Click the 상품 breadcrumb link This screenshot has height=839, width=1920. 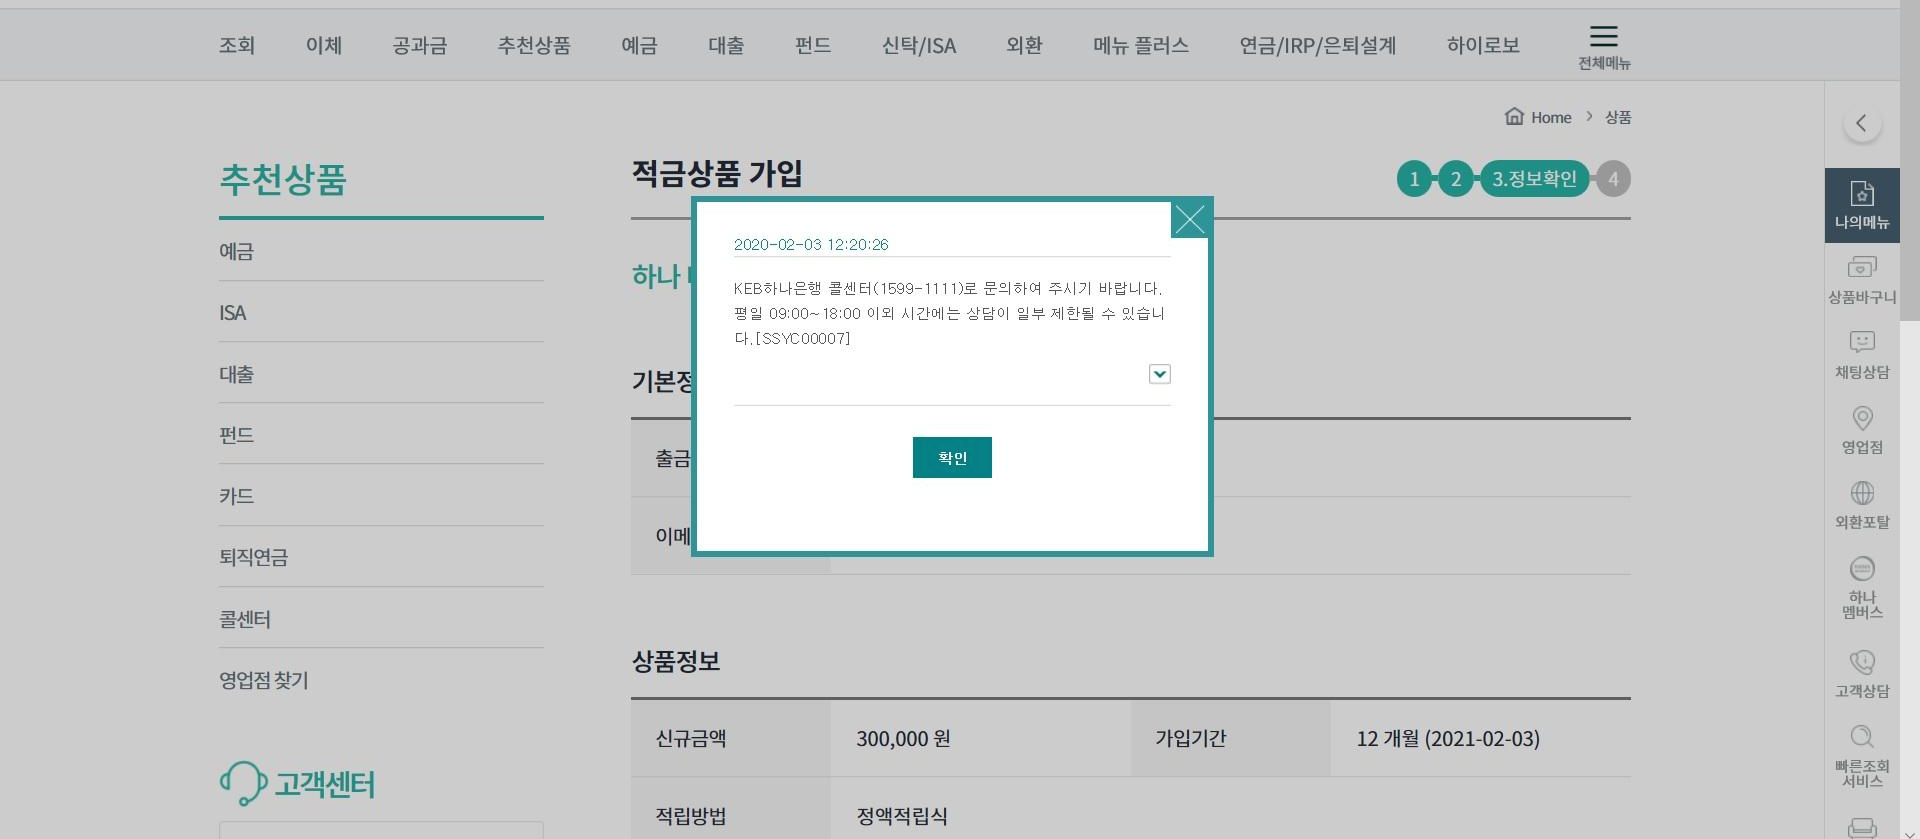click(1618, 117)
